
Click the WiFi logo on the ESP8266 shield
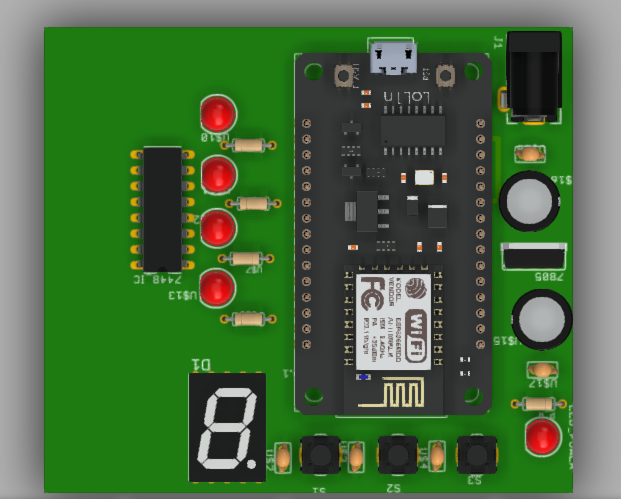point(417,336)
